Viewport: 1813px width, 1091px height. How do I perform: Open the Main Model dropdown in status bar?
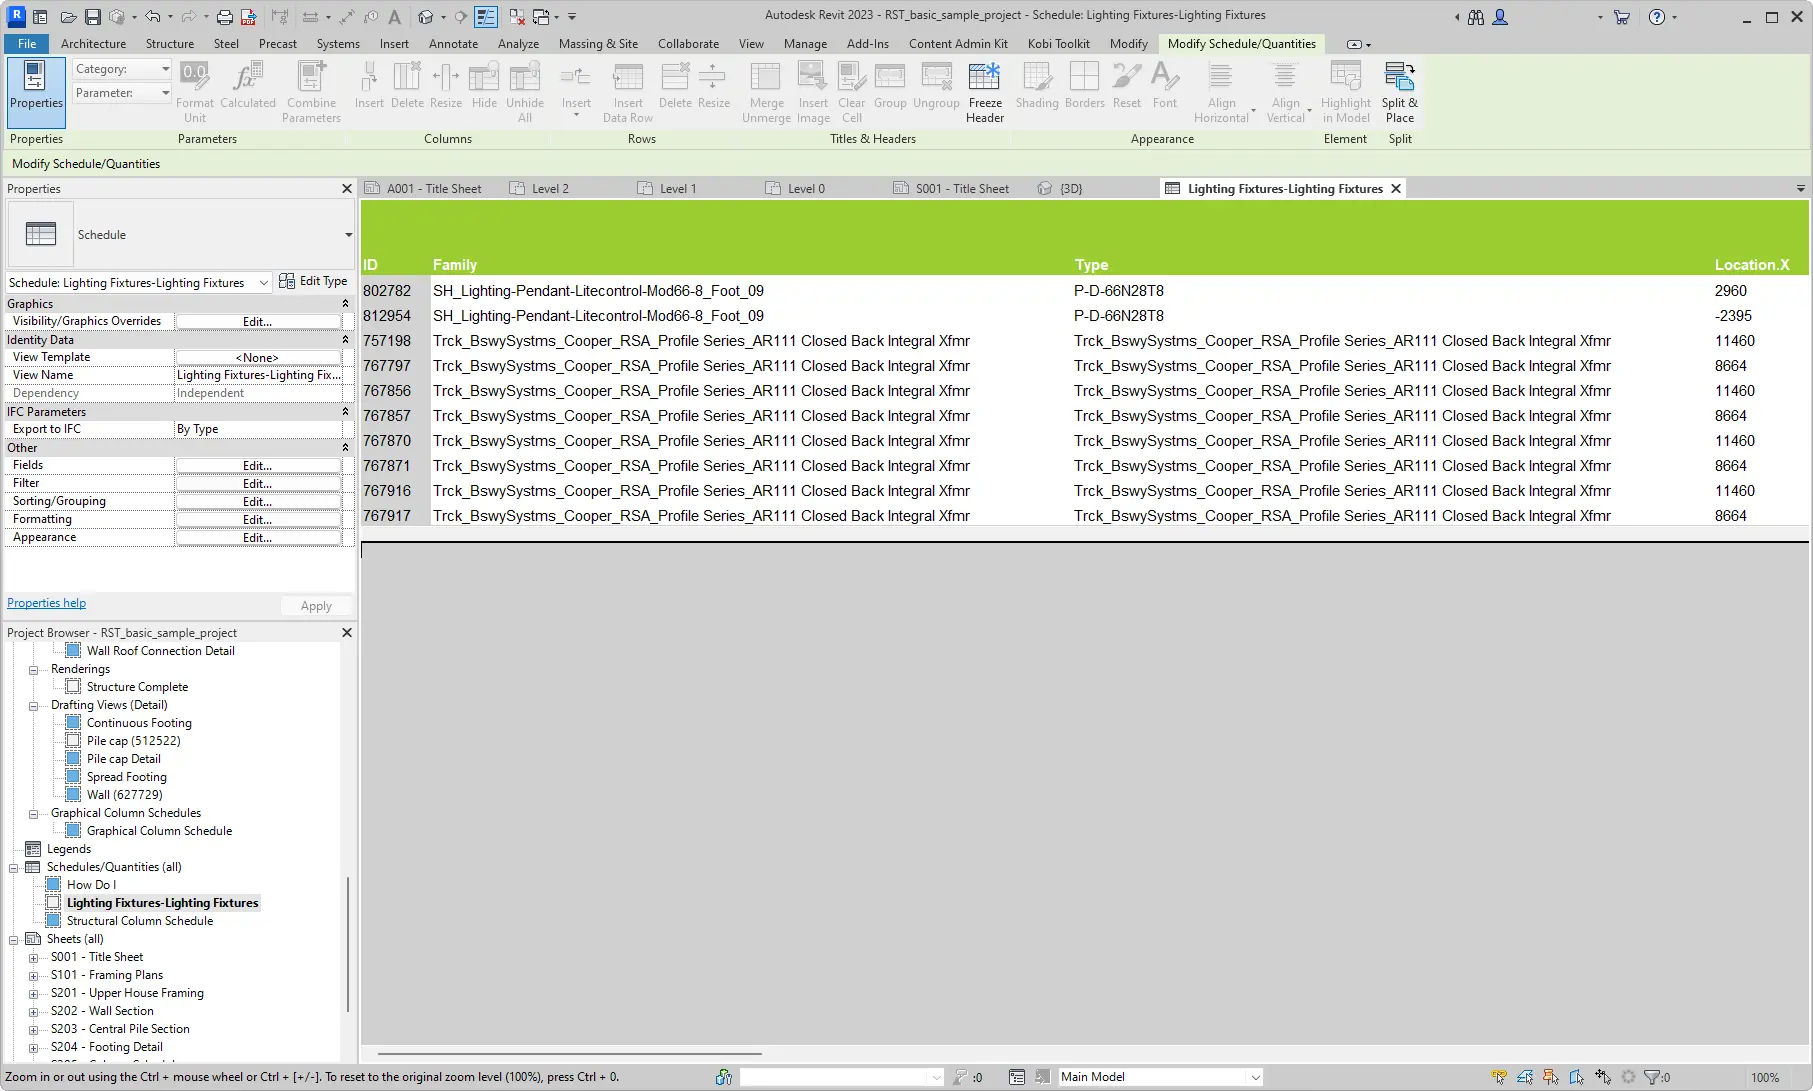1158,1077
